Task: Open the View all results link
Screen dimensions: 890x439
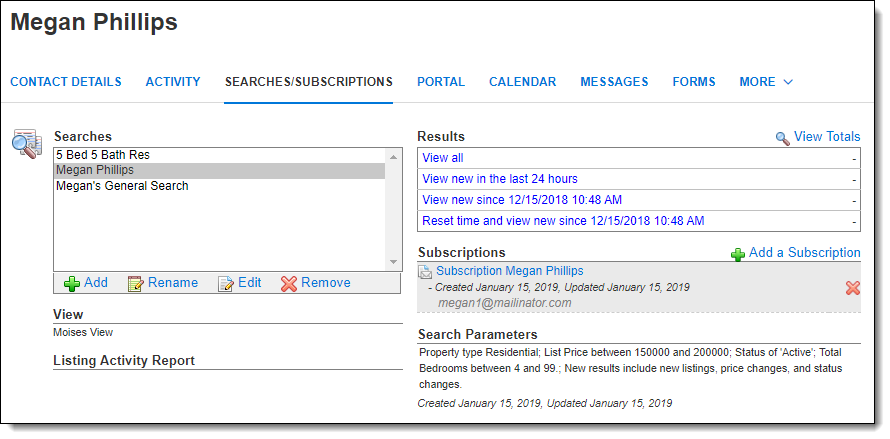Action: [443, 158]
